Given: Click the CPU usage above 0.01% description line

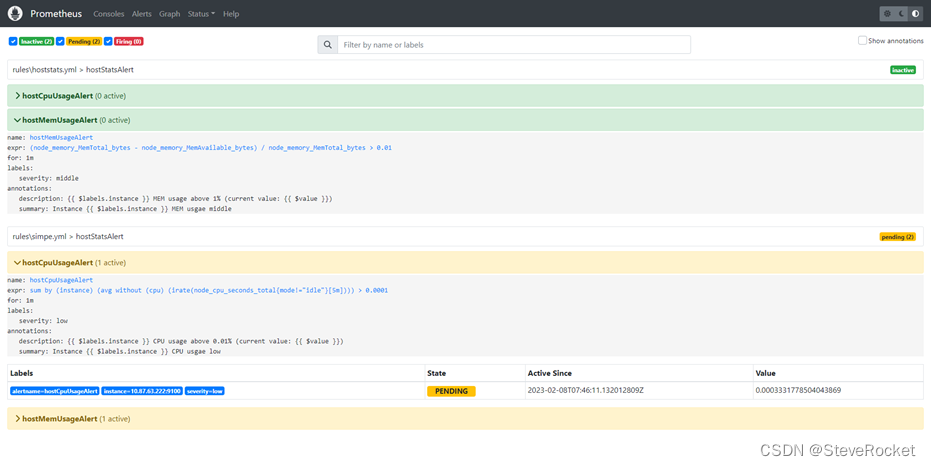Looking at the screenshot, I should pos(181,341).
